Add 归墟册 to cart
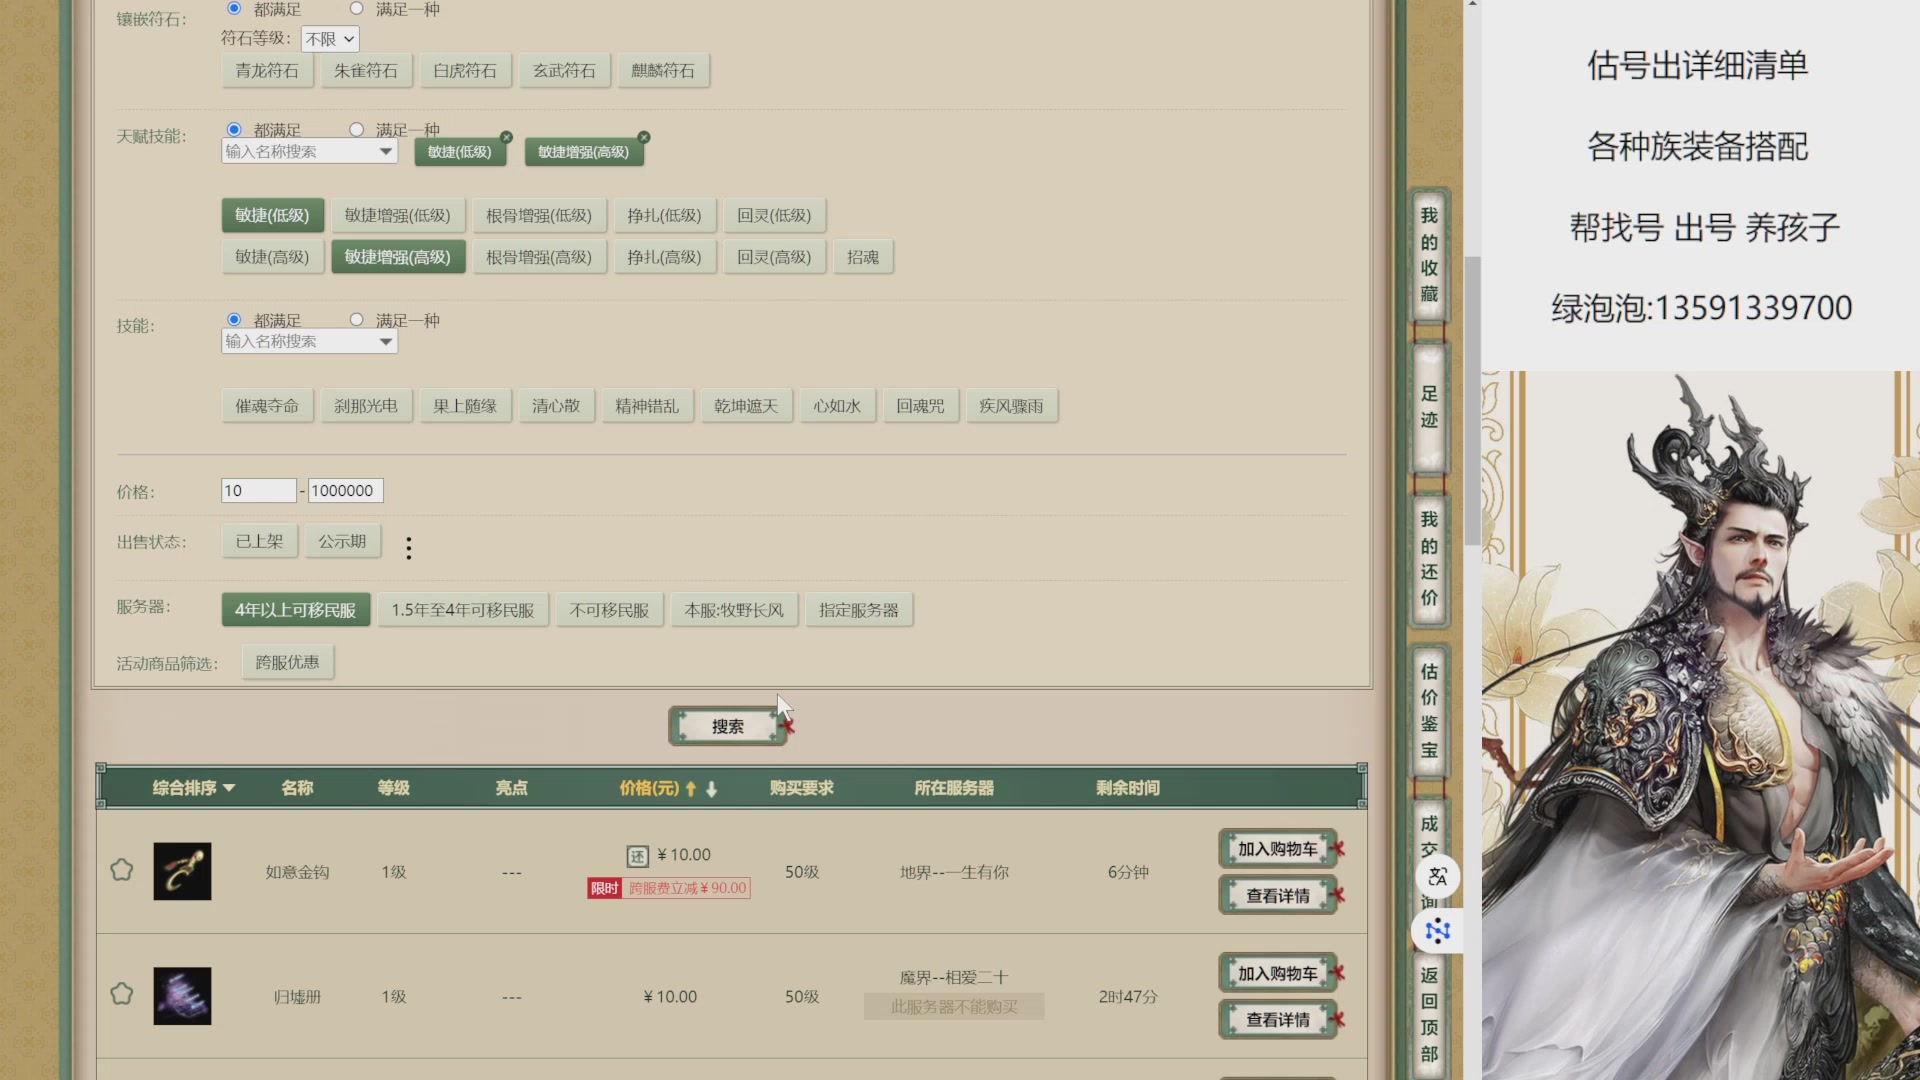This screenshot has width=1920, height=1080. [x=1278, y=973]
